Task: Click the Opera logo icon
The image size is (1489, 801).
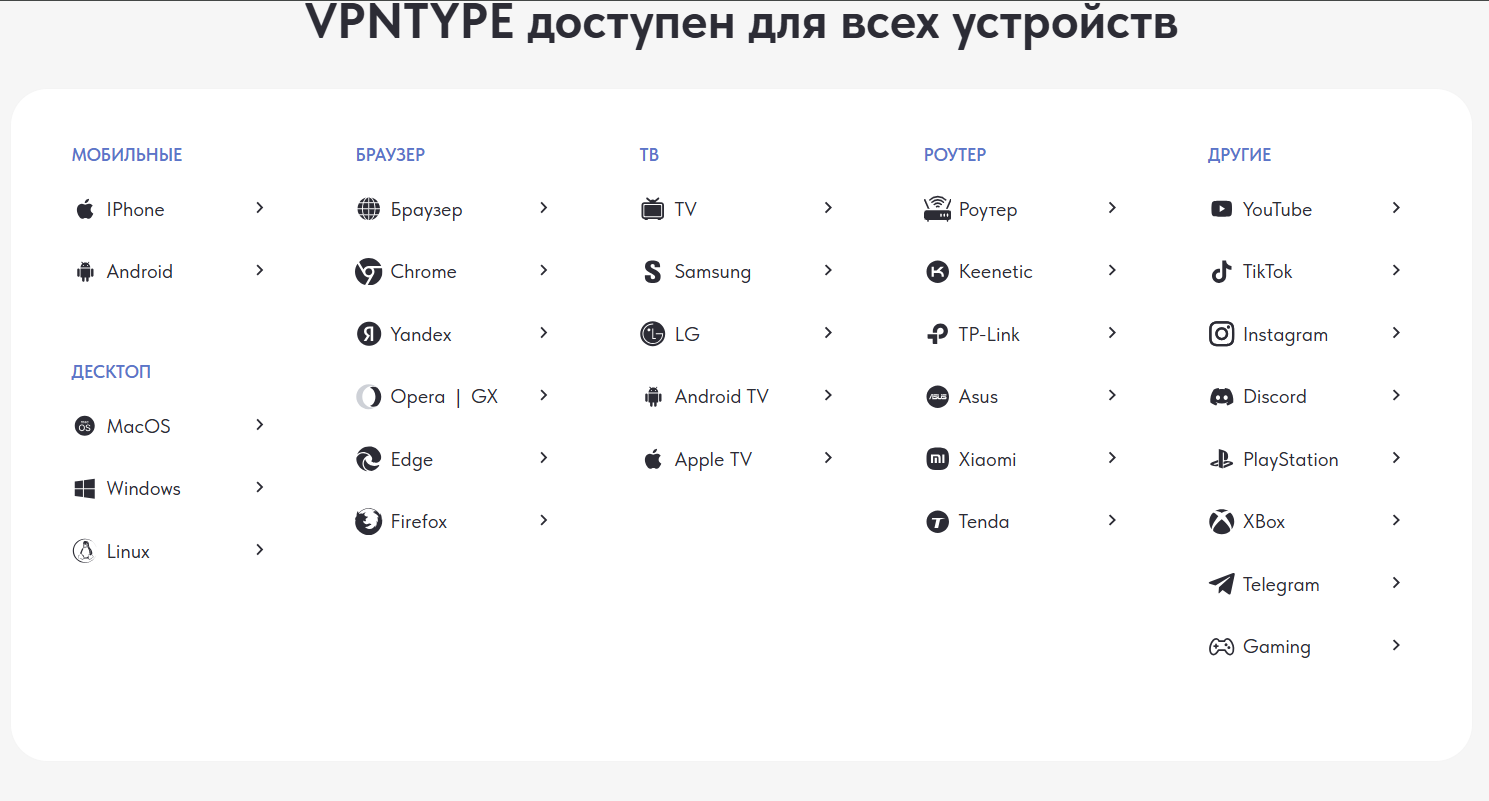Action: [x=369, y=397]
